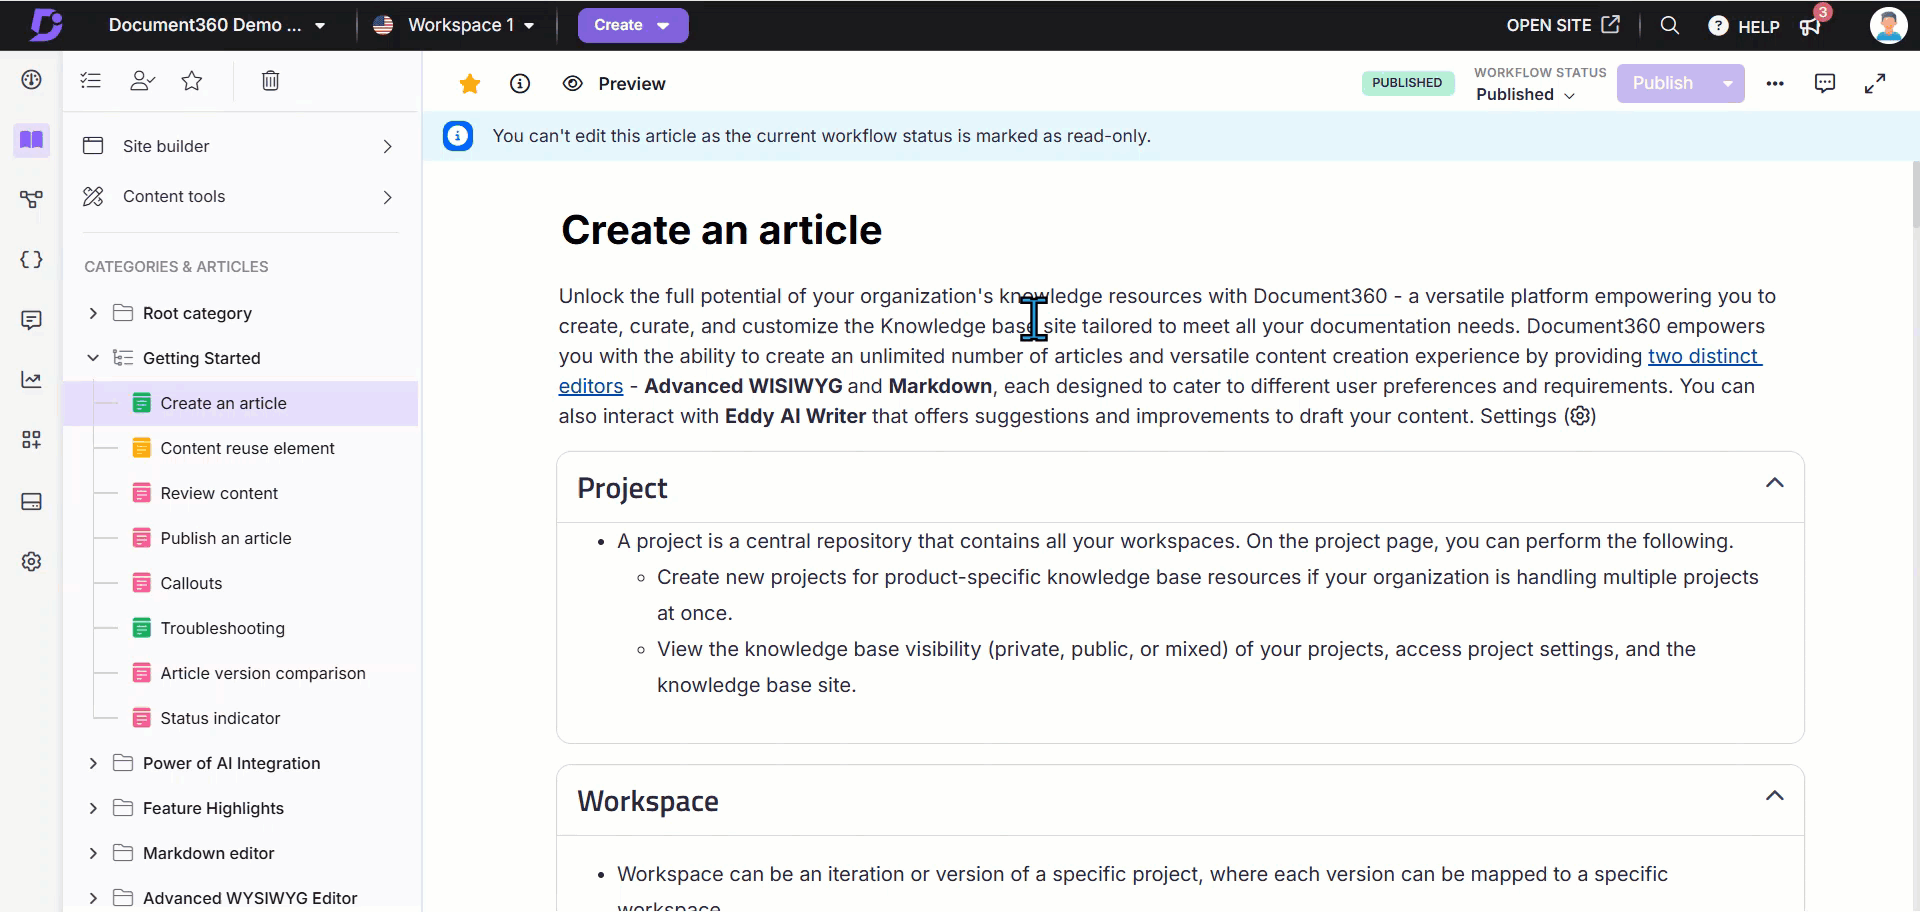Expand the Root category folder
This screenshot has width=1920, height=912.
(93, 313)
